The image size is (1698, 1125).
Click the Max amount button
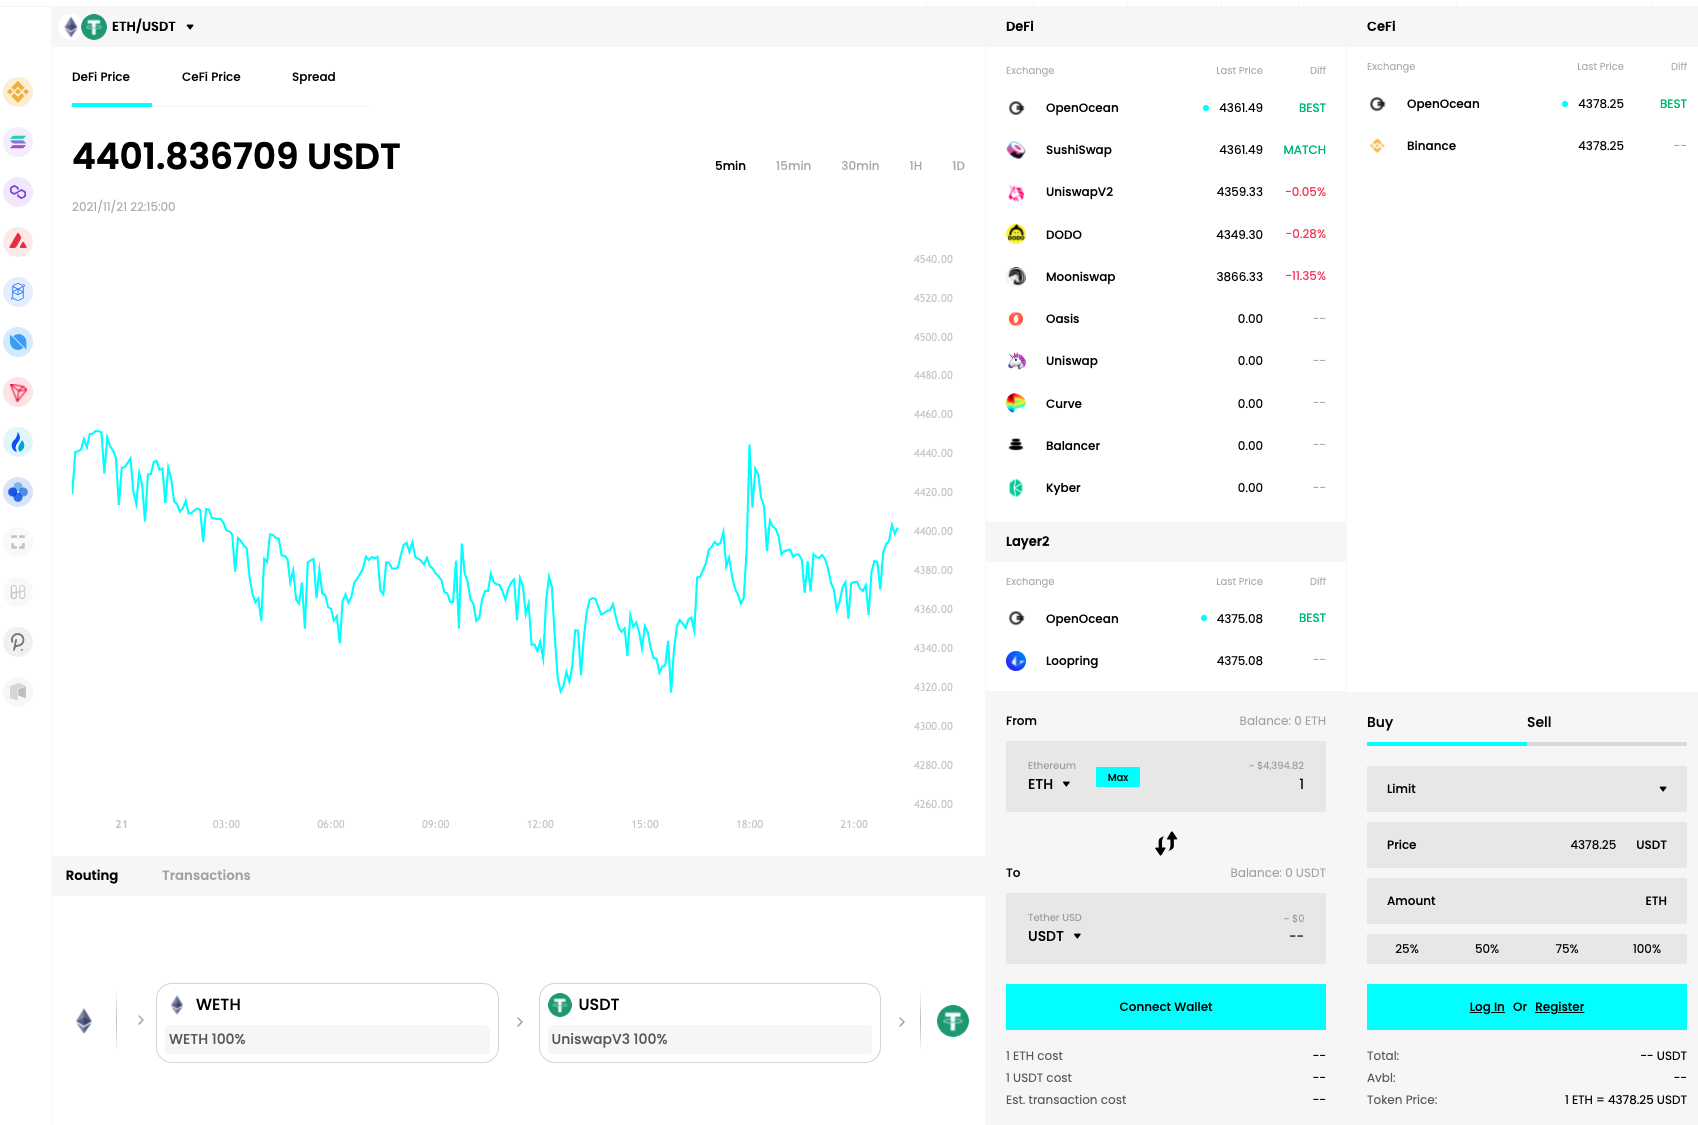click(1117, 778)
